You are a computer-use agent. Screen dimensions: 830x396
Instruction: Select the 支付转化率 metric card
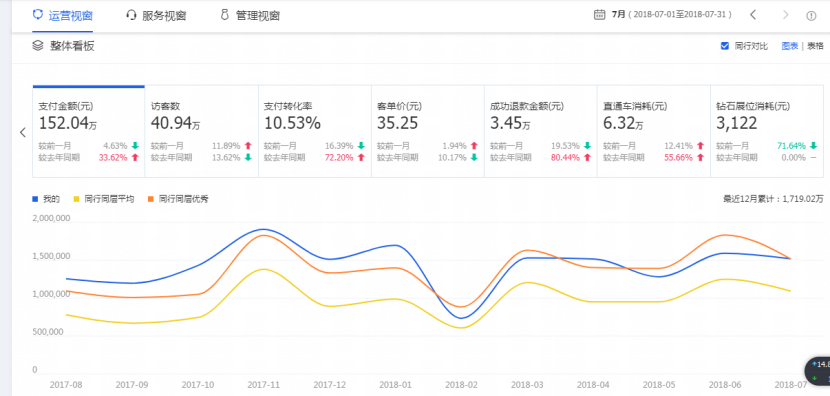point(315,131)
